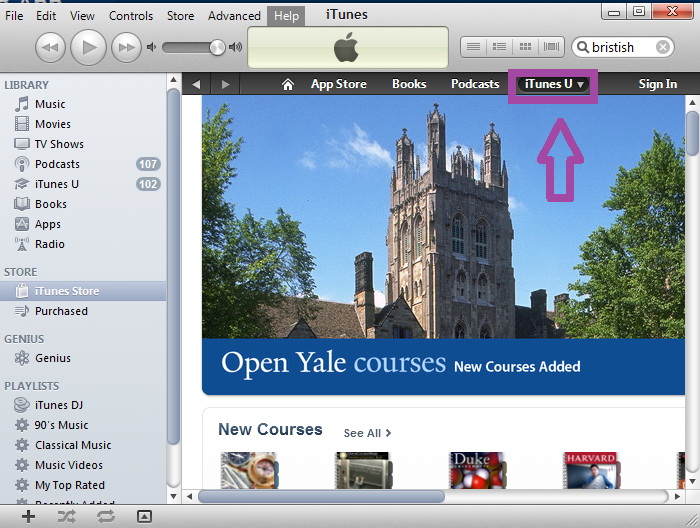Open the search options magnifier dropdown
The width and height of the screenshot is (700, 528).
(x=581, y=47)
